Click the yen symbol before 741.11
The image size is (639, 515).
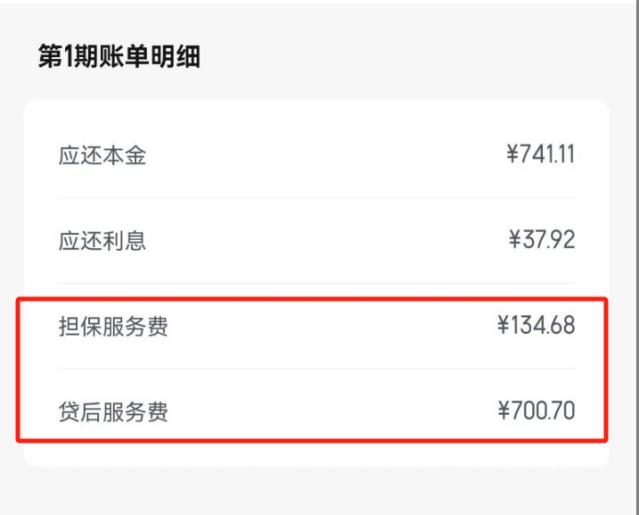[513, 155]
